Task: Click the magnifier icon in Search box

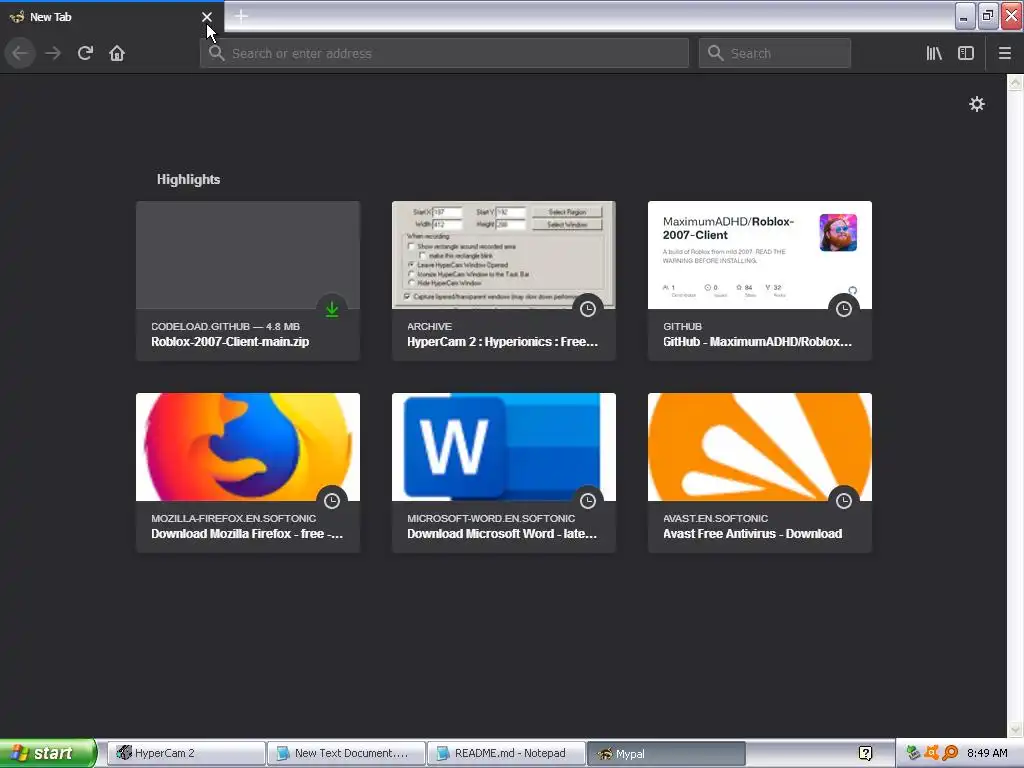Action: tap(715, 53)
